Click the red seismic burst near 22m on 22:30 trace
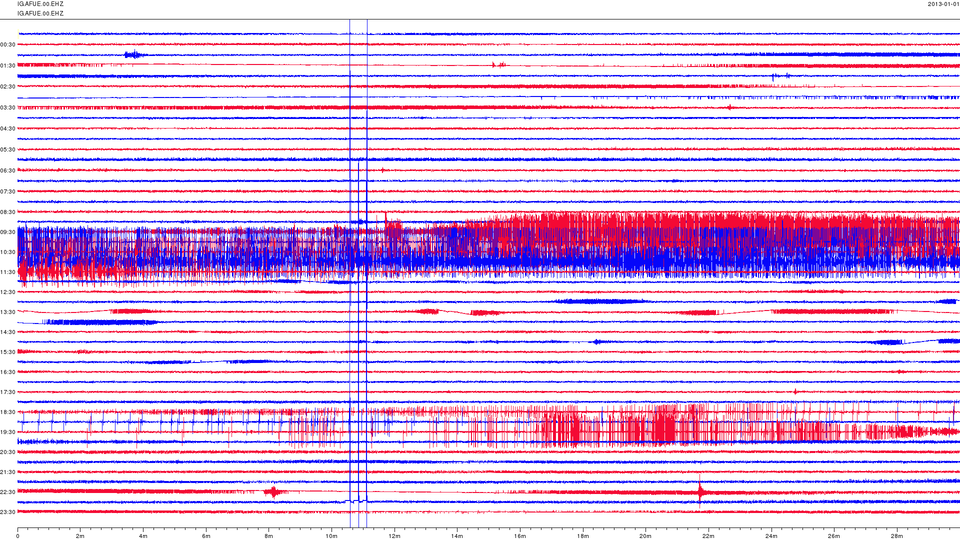Image resolution: width=960 pixels, height=540 pixels. pos(700,491)
